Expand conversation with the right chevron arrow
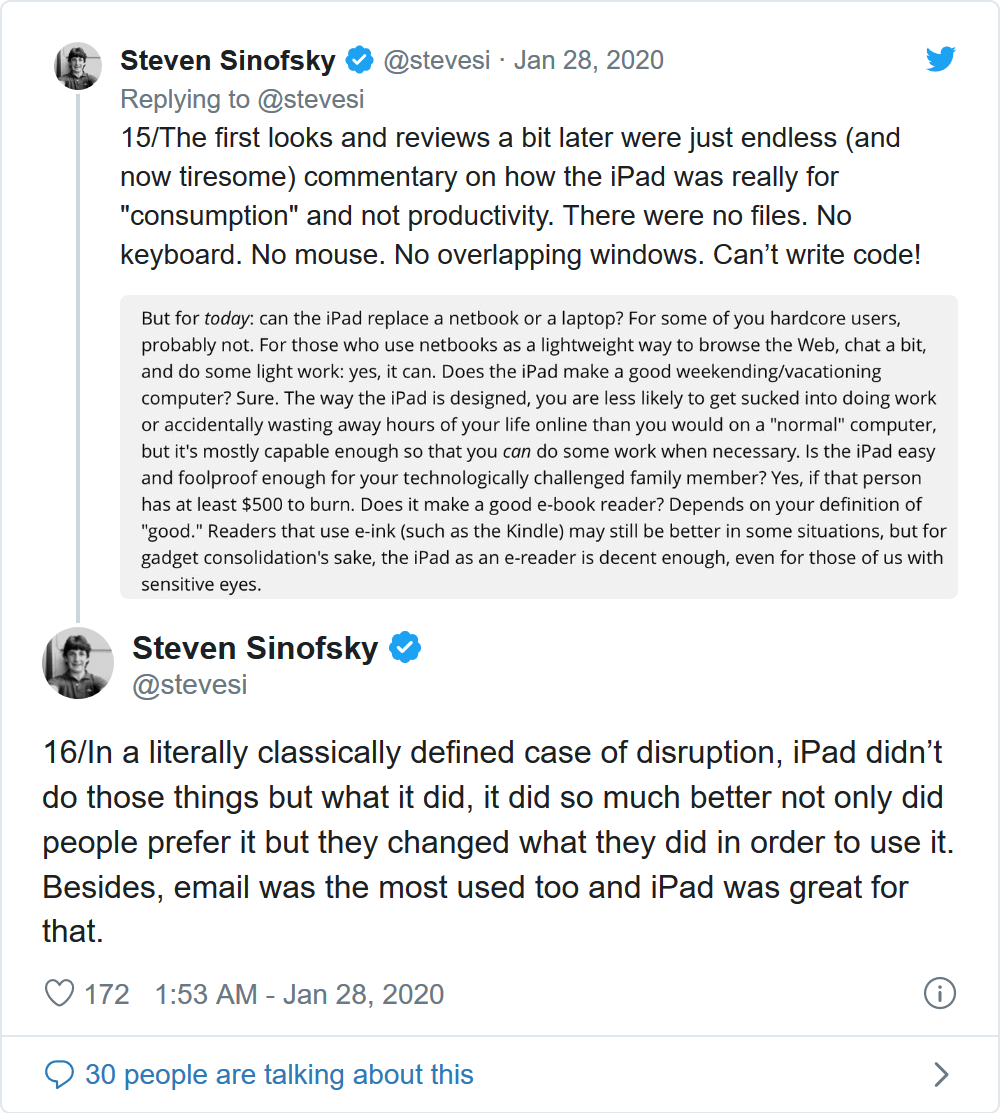This screenshot has width=1000, height=1113. click(940, 1075)
